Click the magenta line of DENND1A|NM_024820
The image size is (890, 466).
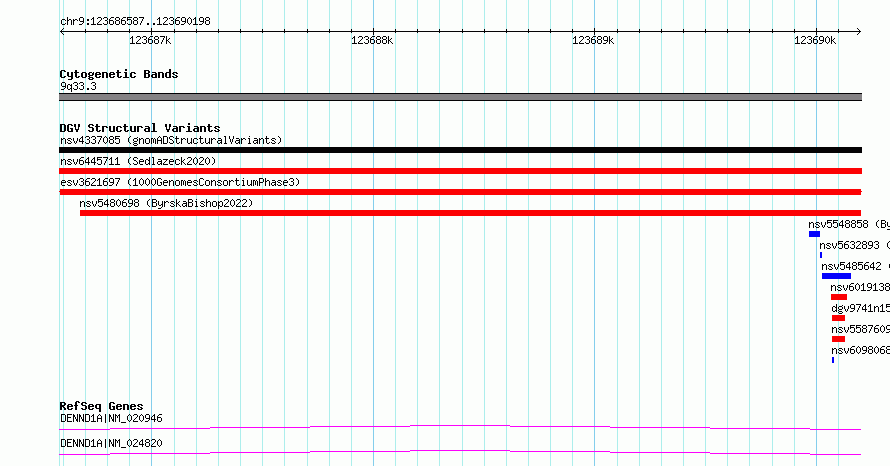(460, 452)
